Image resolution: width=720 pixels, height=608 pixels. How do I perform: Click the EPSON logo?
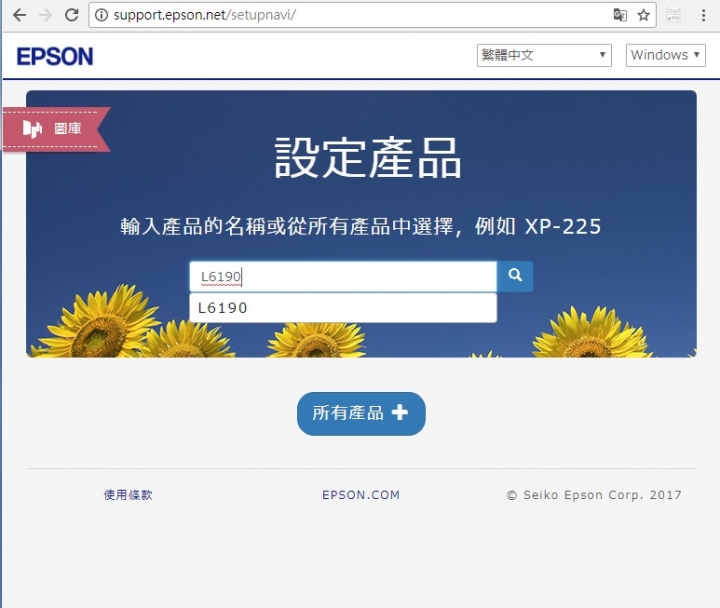[55, 56]
